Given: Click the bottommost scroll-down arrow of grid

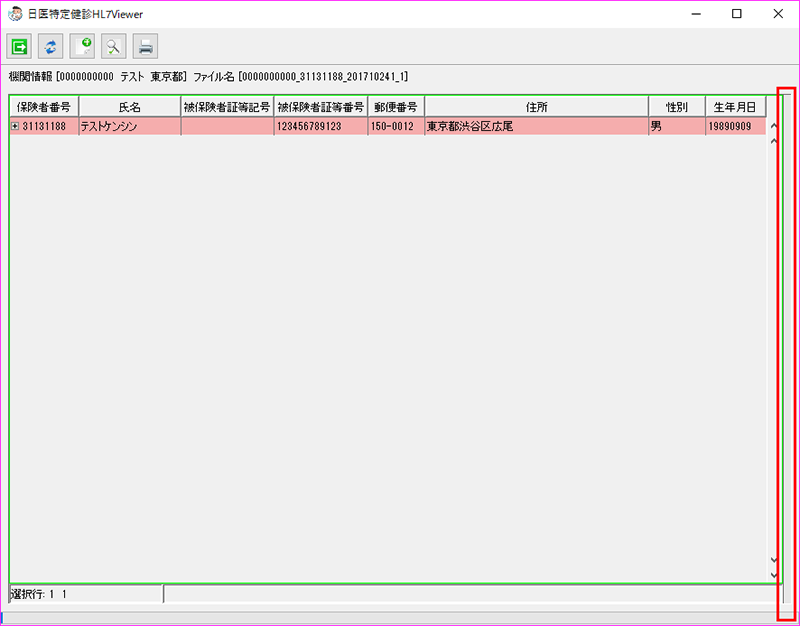Looking at the screenshot, I should point(773,575).
